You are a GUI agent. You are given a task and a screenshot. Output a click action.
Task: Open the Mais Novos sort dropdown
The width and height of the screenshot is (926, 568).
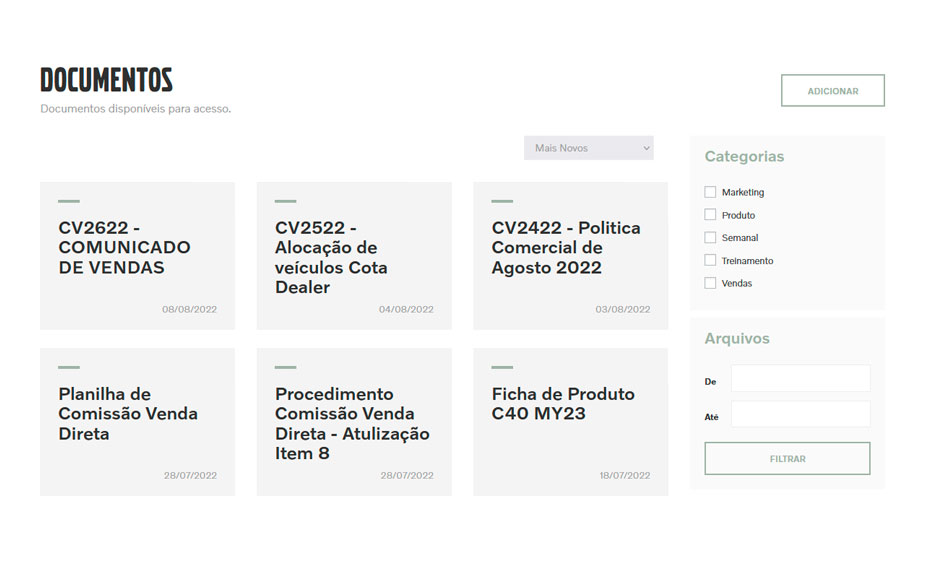pos(588,148)
